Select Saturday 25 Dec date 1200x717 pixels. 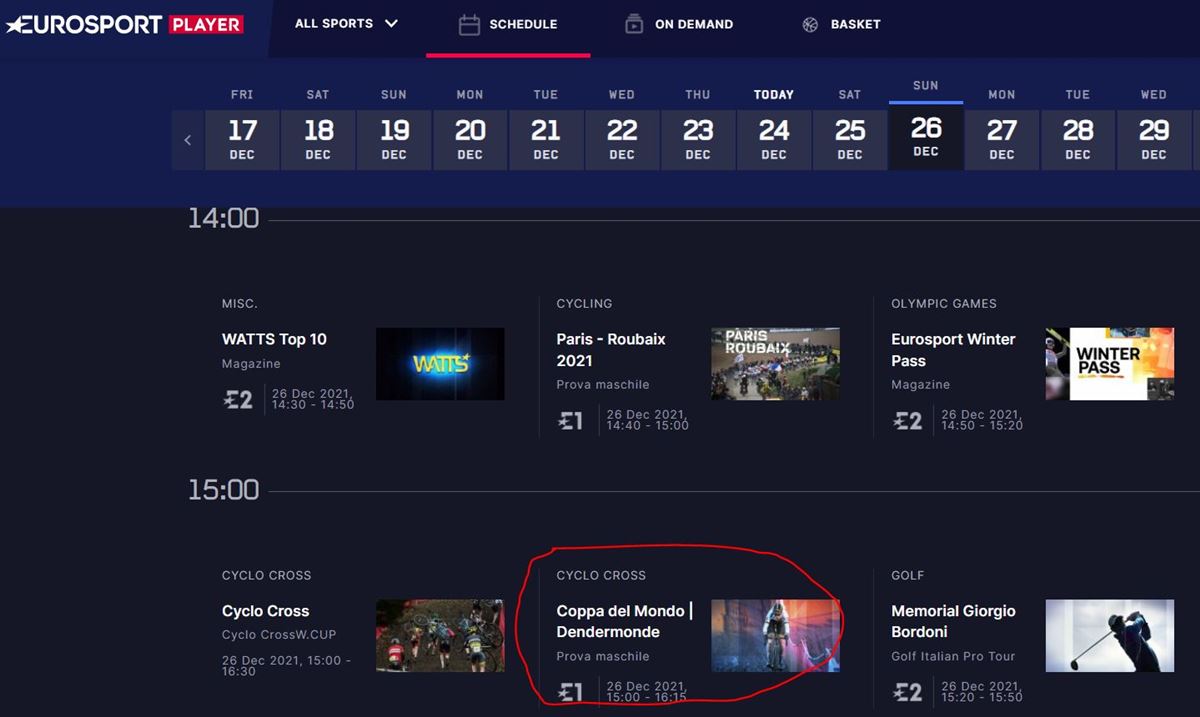850,140
